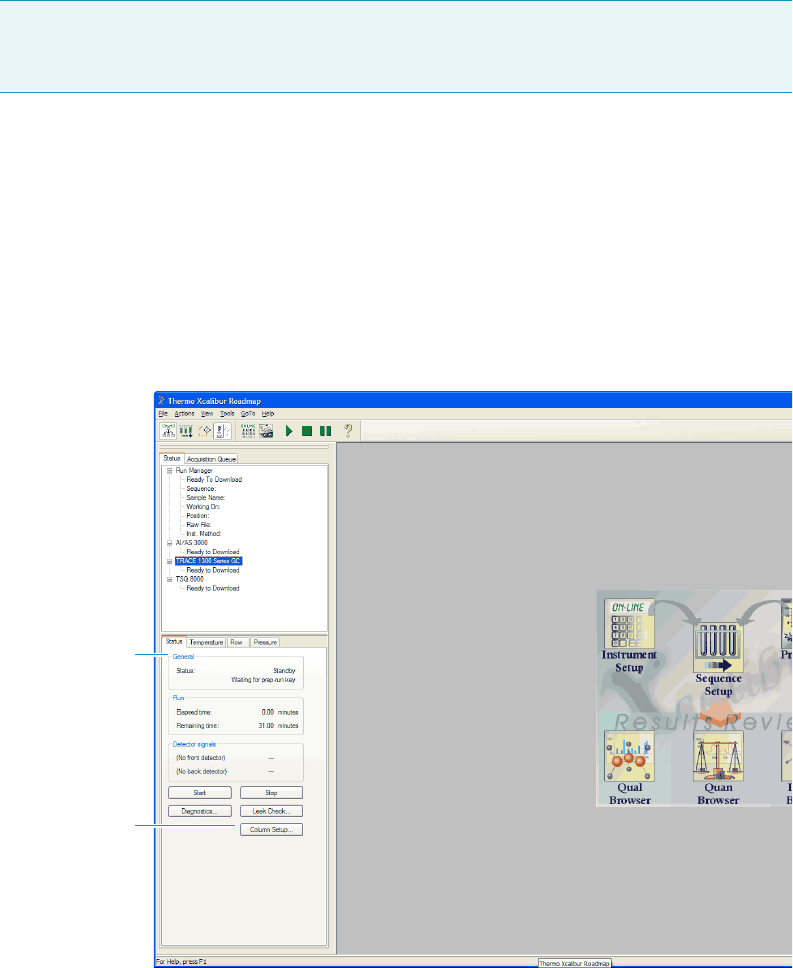The height and width of the screenshot is (968, 793).
Task: Click the Leak Check button
Action: (x=272, y=811)
